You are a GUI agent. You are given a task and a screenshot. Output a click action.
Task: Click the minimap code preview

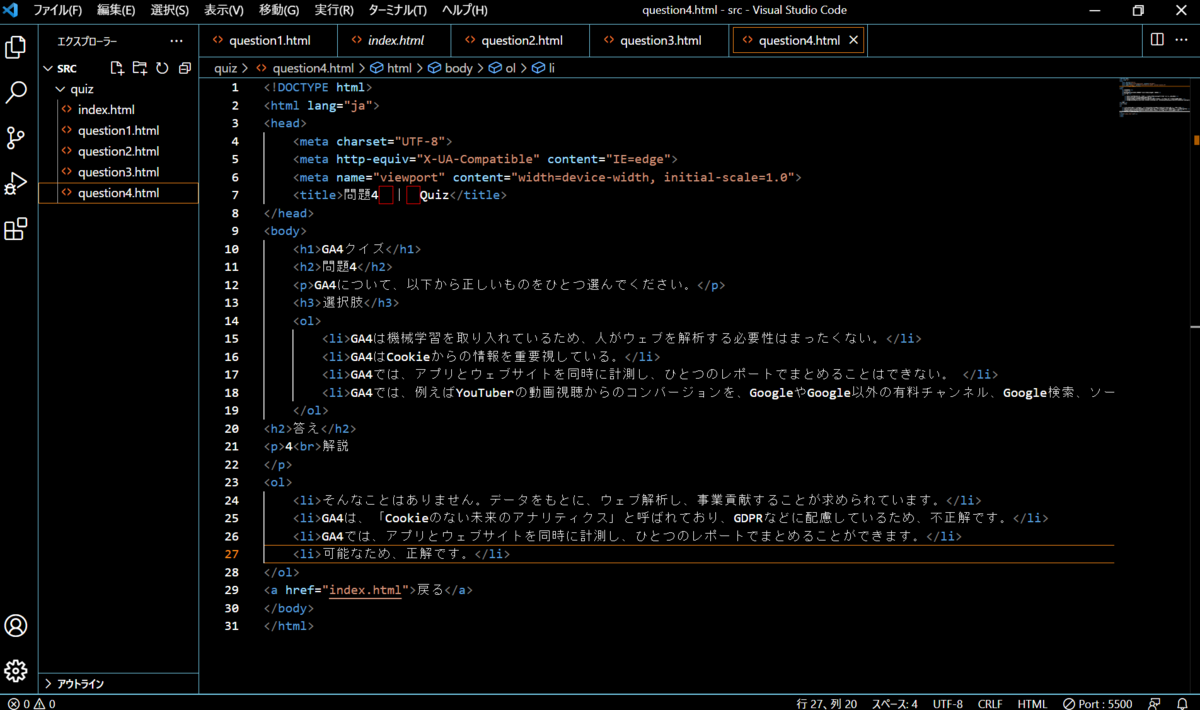click(x=1155, y=97)
